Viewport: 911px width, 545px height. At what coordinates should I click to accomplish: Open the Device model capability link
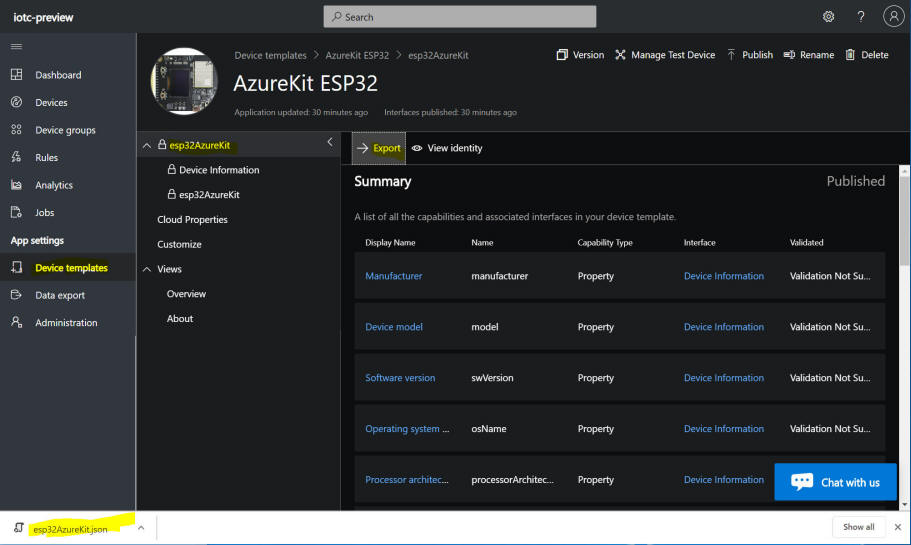click(x=394, y=327)
